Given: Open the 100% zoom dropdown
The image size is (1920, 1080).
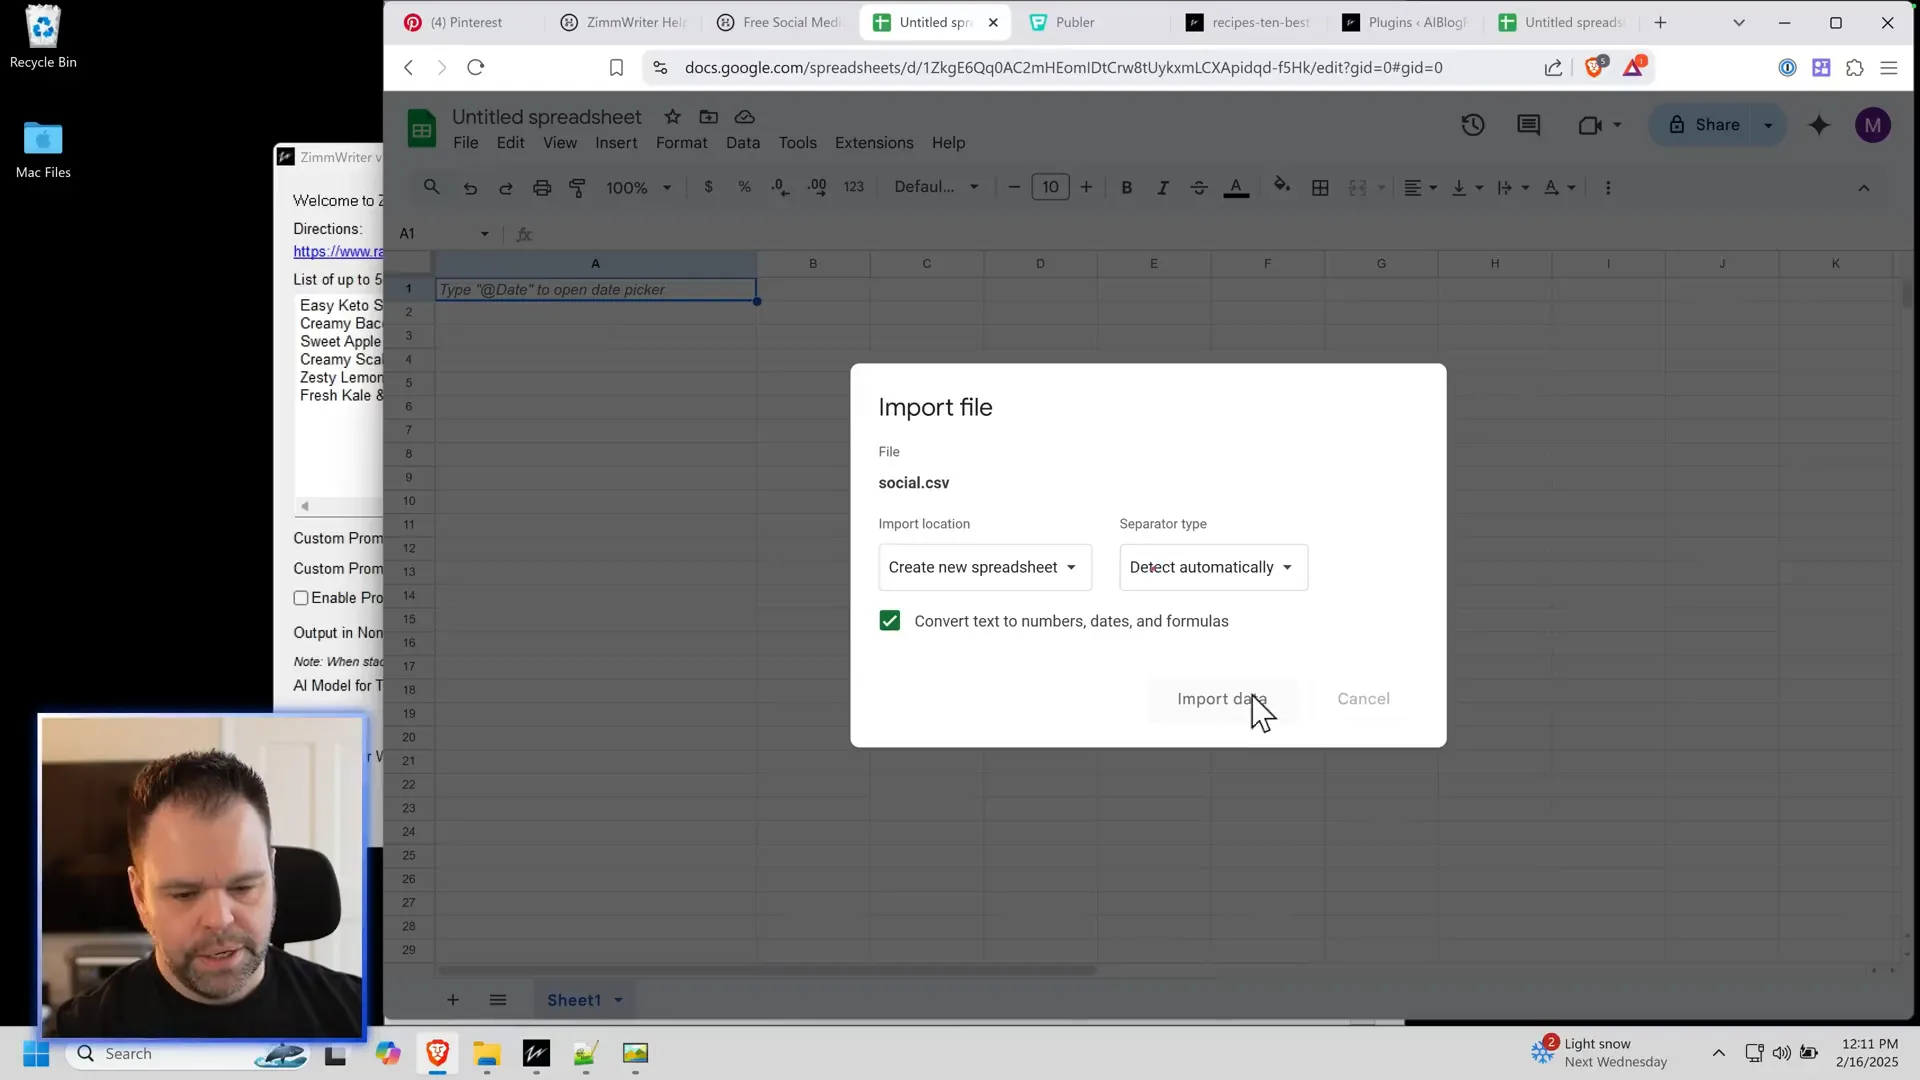Looking at the screenshot, I should tap(638, 188).
